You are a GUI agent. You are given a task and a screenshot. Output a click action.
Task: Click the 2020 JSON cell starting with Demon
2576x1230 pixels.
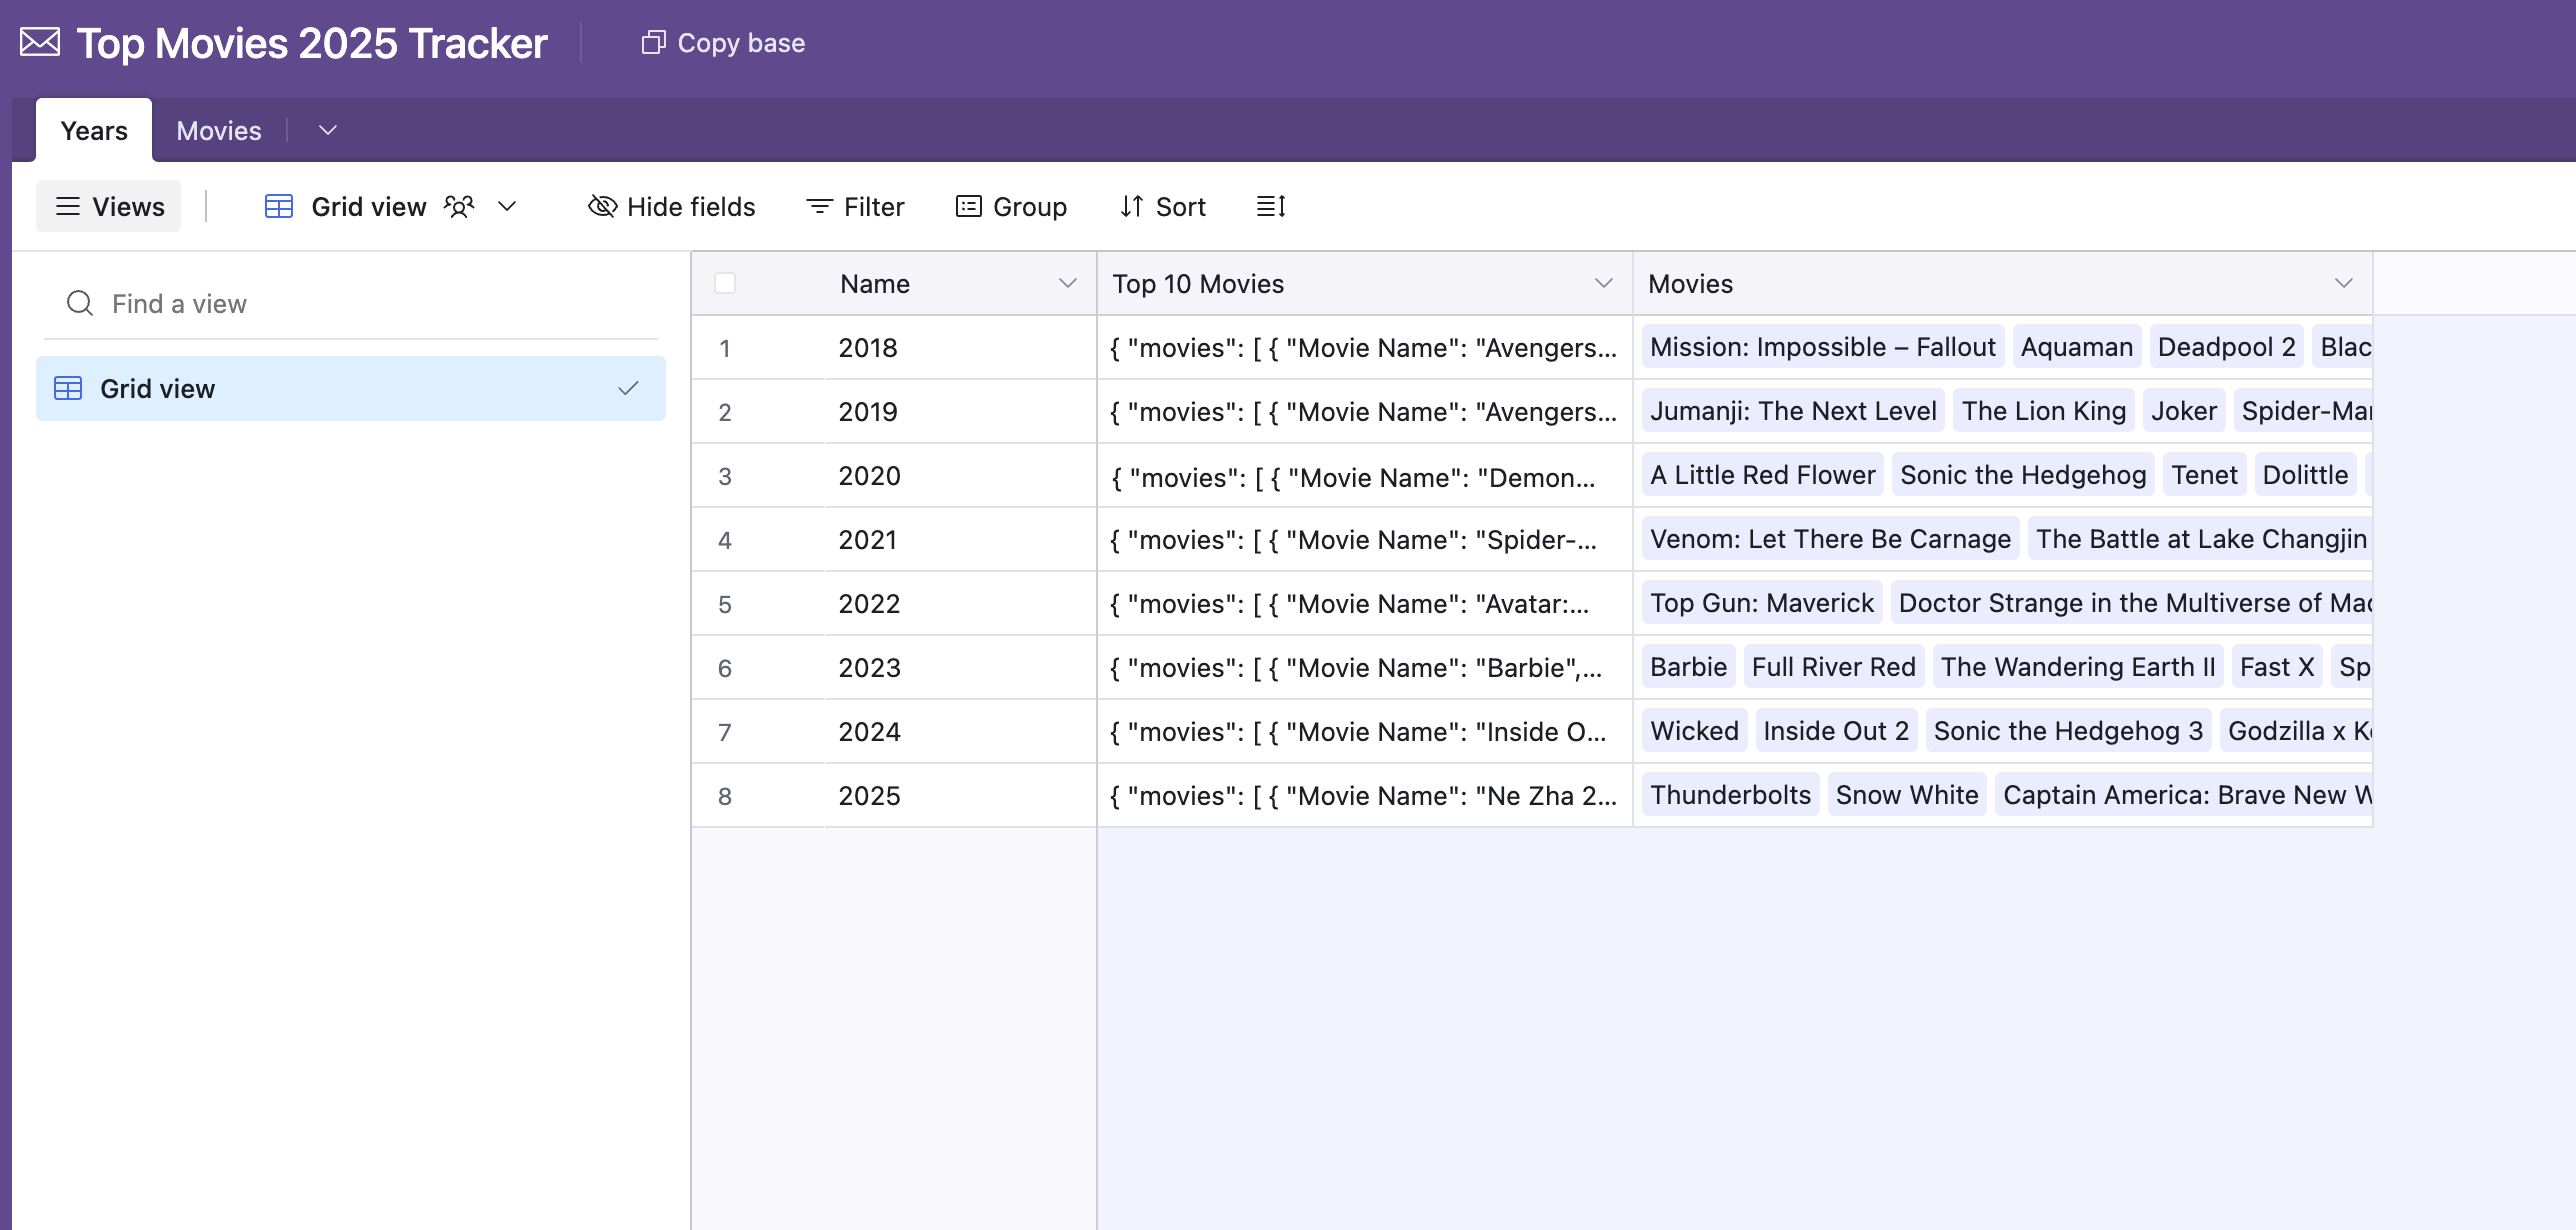point(1365,475)
